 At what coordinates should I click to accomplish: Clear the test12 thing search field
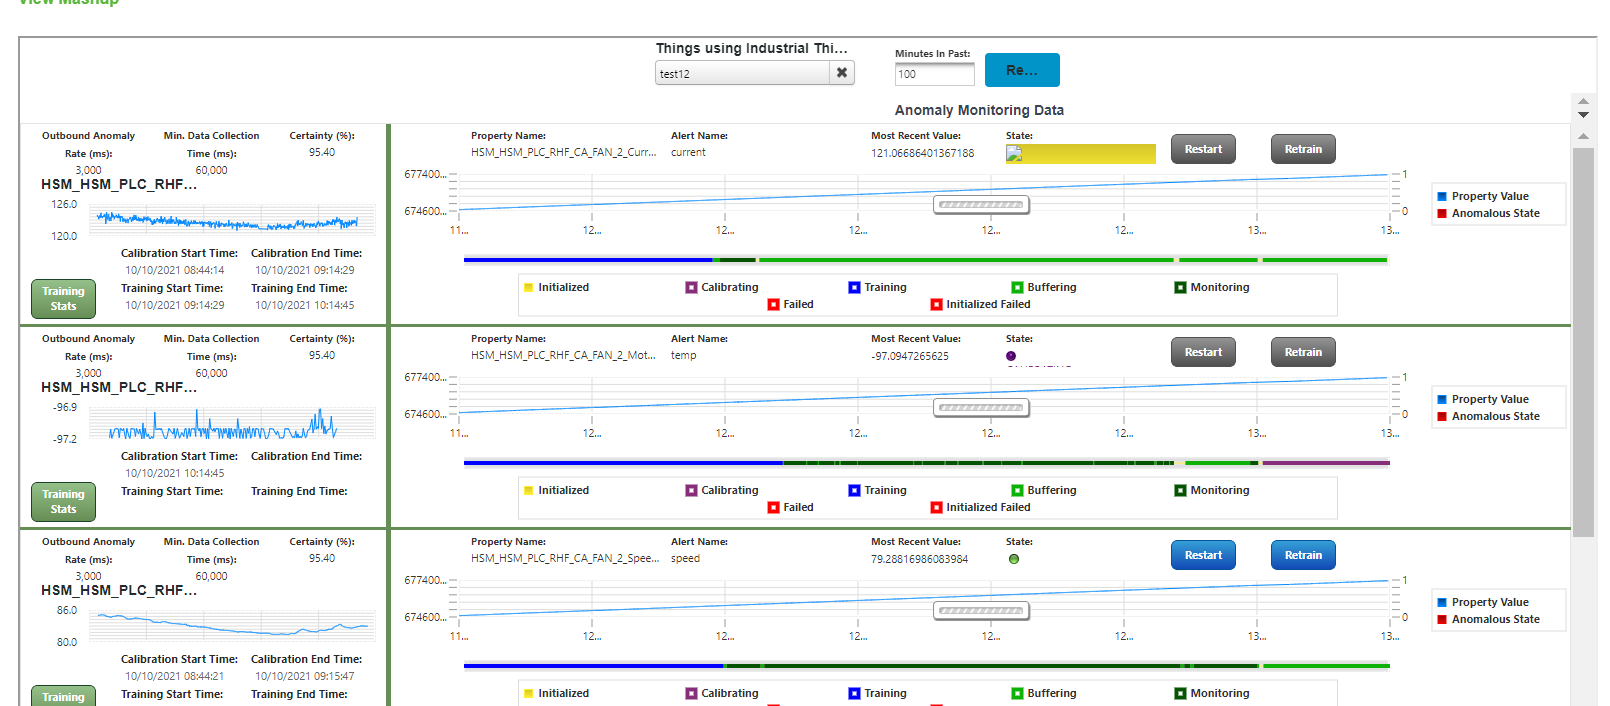pos(842,72)
